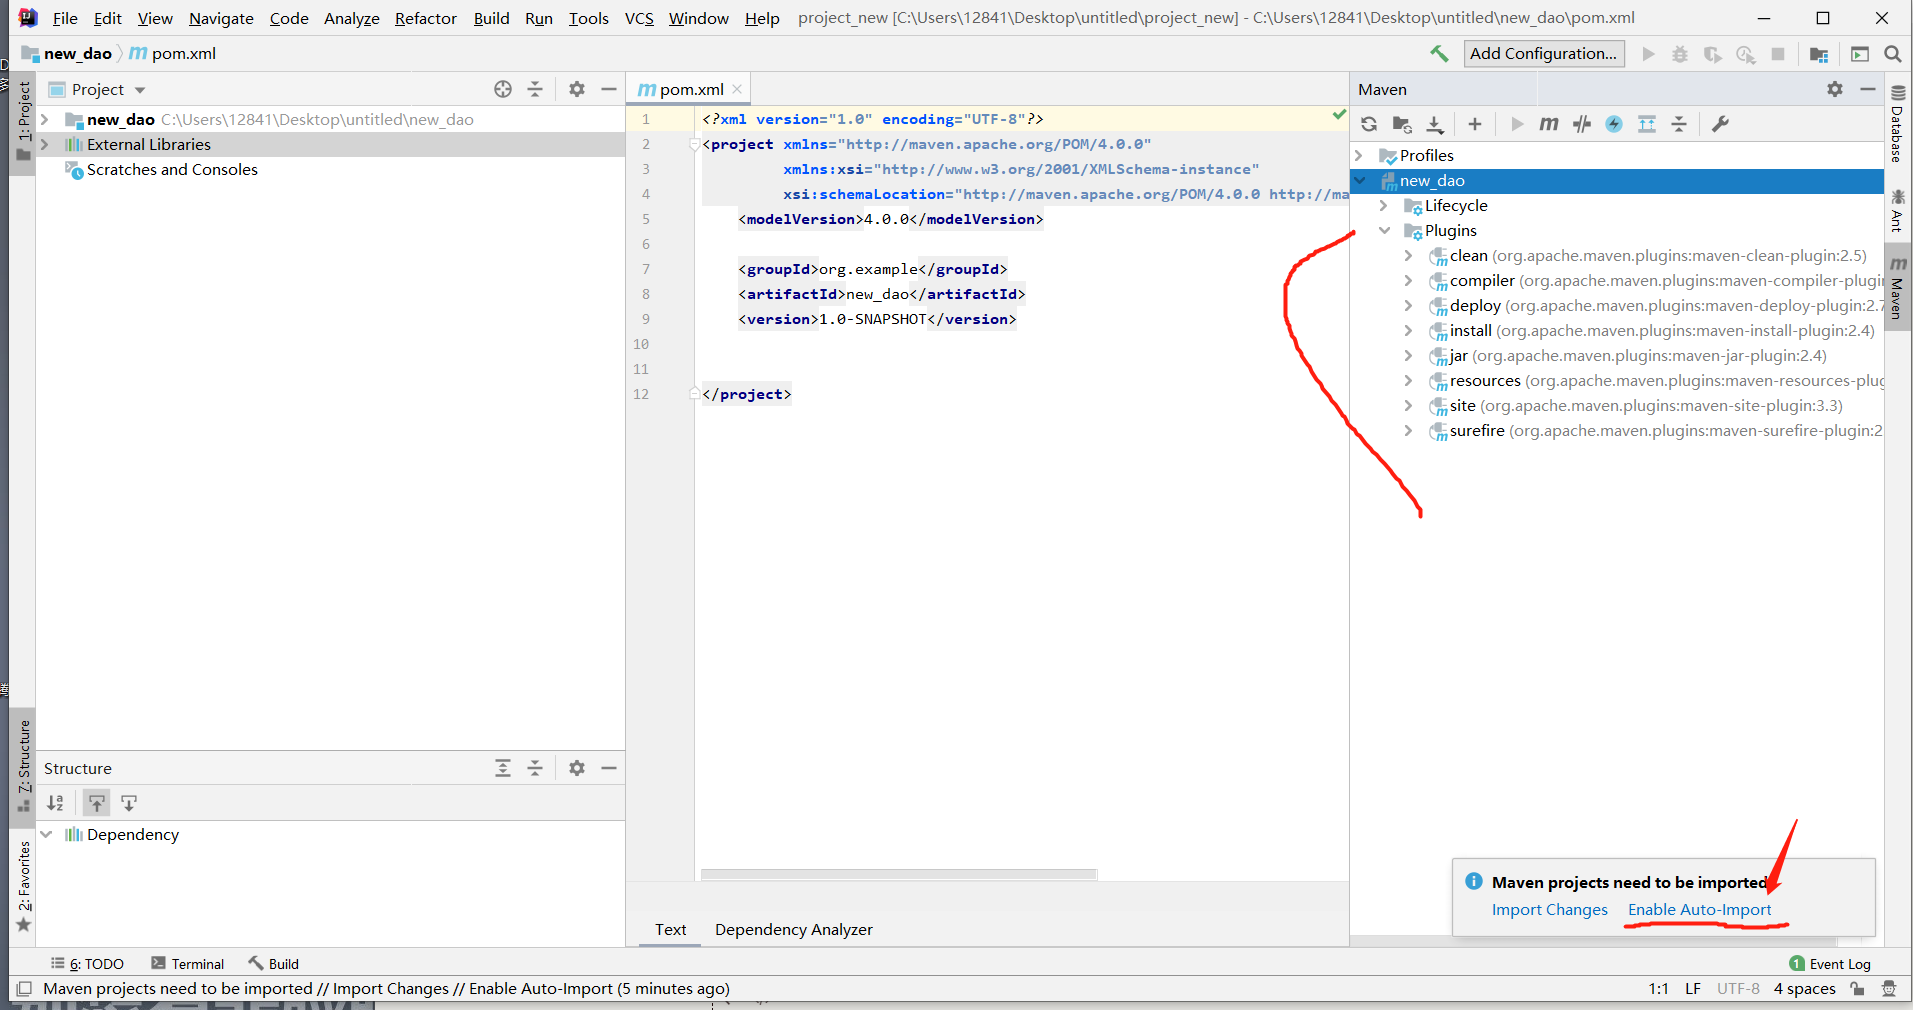Click the editor horizontal scrollbar
Screen dimensions: 1913x1010
tap(899, 874)
